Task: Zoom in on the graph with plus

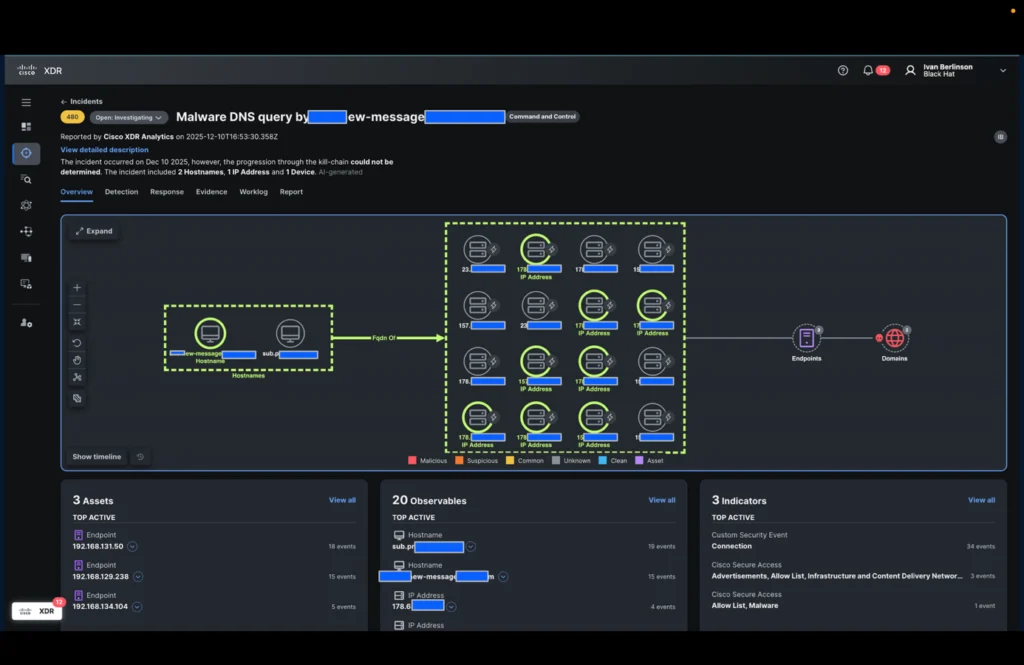Action: coord(78,288)
